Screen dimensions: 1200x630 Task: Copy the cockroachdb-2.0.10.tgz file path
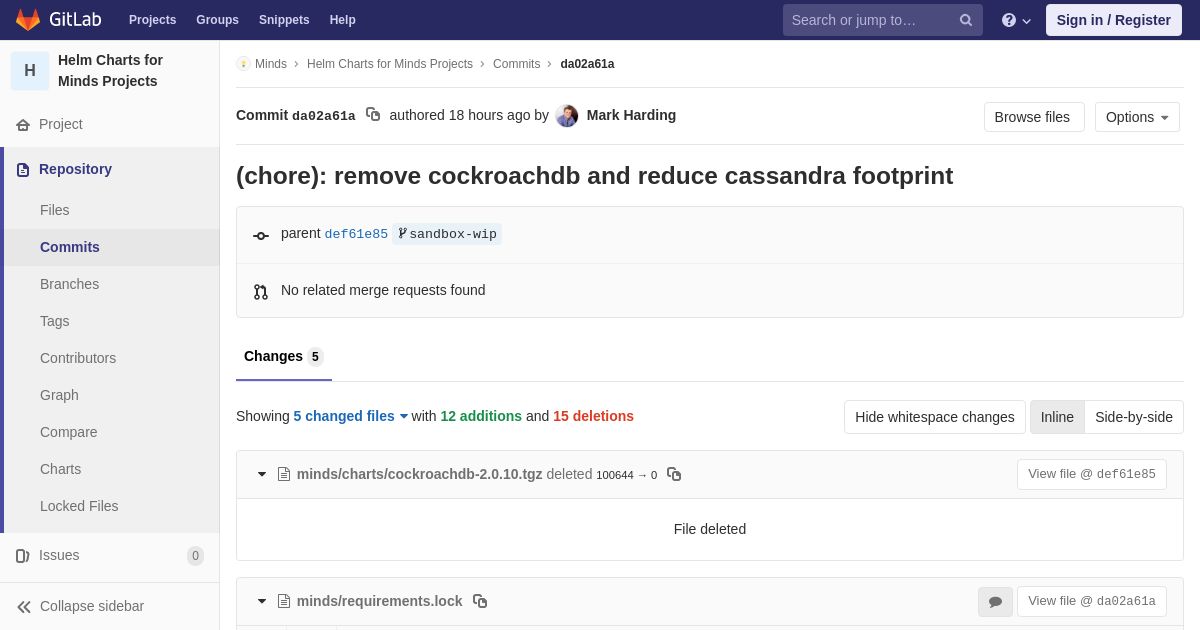click(x=674, y=474)
